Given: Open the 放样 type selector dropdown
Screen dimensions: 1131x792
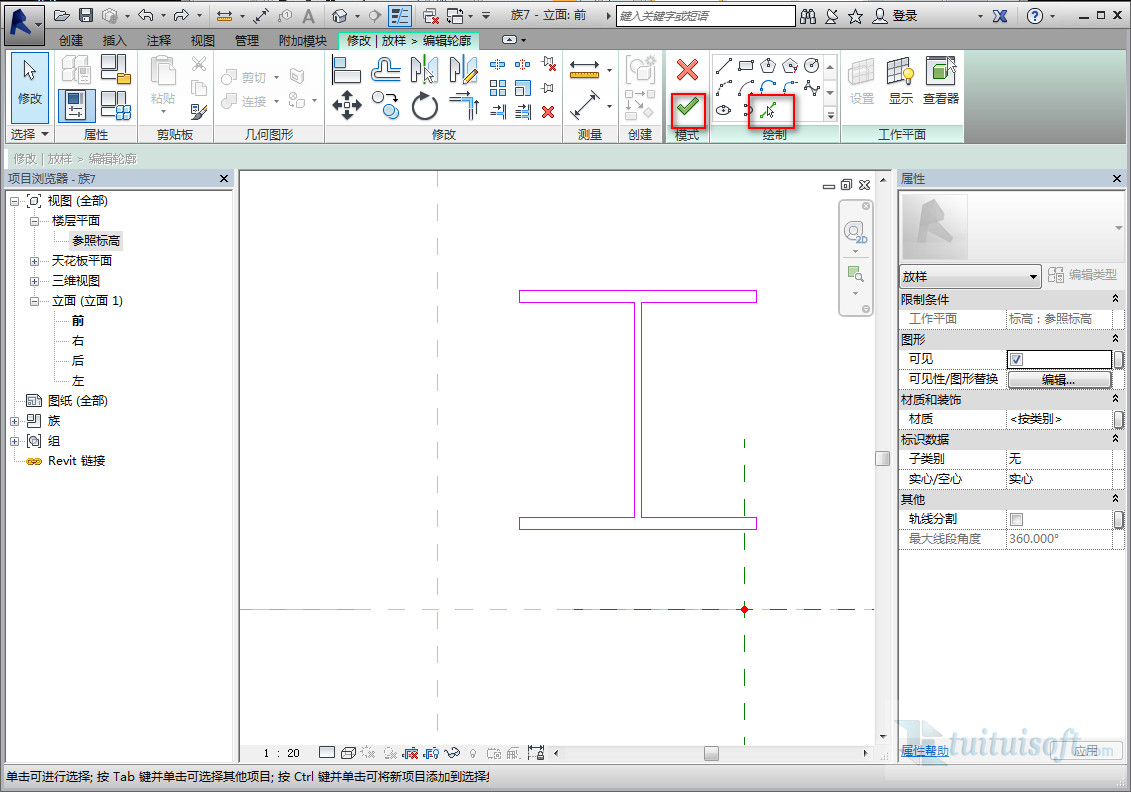Looking at the screenshot, I should 1034,277.
